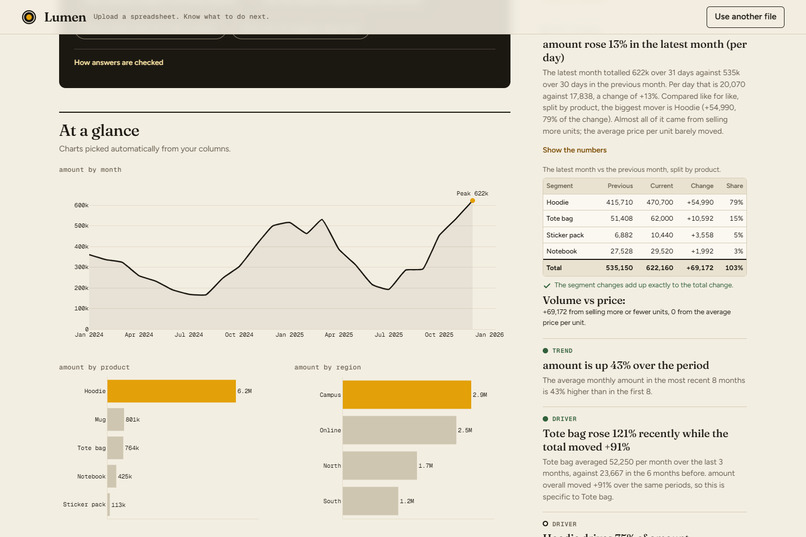Click the Total row label
This screenshot has height=537, width=806.
[x=554, y=268]
